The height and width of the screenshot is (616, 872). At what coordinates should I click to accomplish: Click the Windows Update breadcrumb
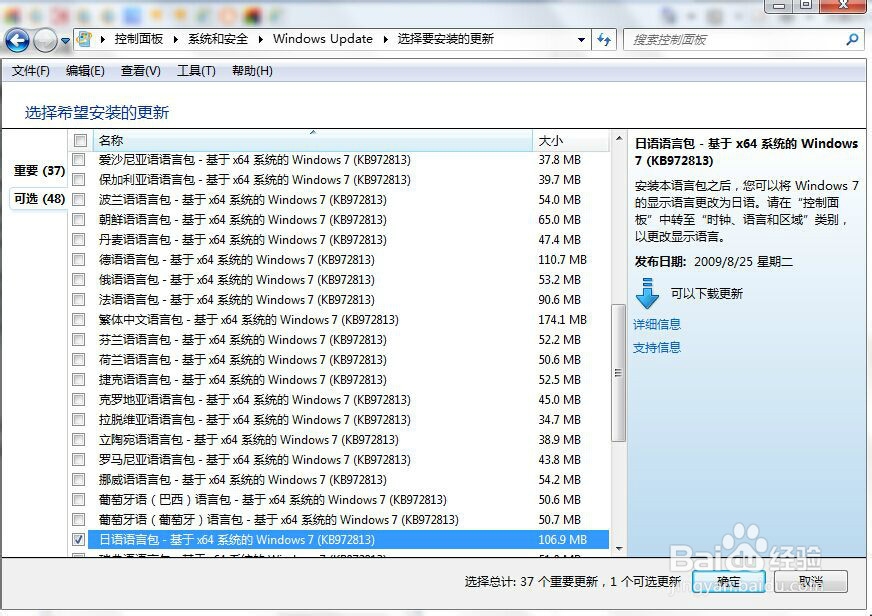(323, 39)
